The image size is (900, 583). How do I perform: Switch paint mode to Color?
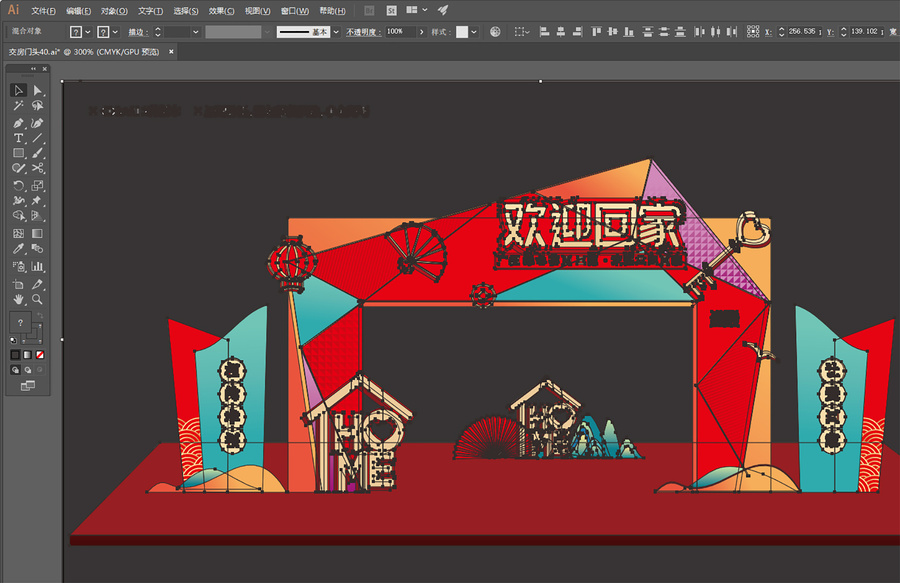[15, 355]
